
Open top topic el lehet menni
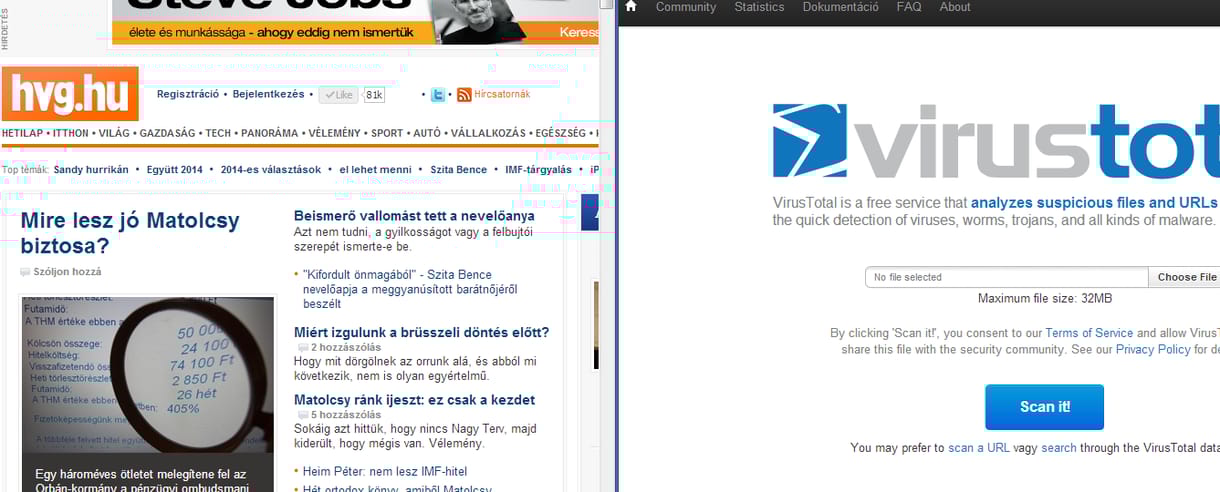click(375, 170)
